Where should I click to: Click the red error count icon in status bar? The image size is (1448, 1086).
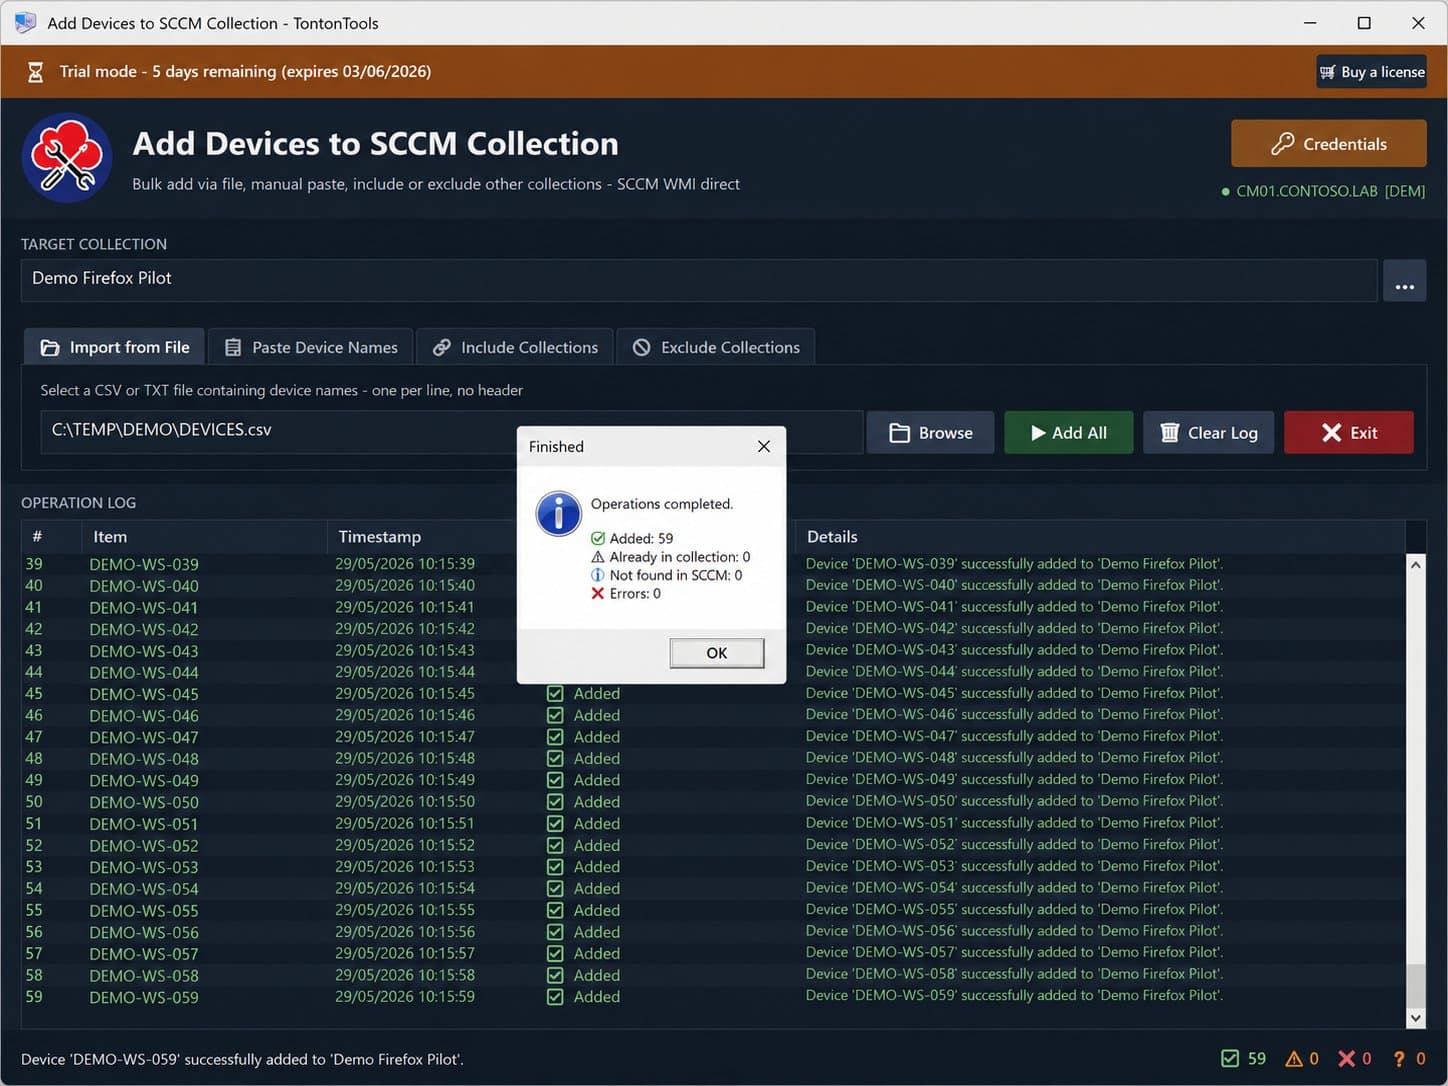1347,1059
